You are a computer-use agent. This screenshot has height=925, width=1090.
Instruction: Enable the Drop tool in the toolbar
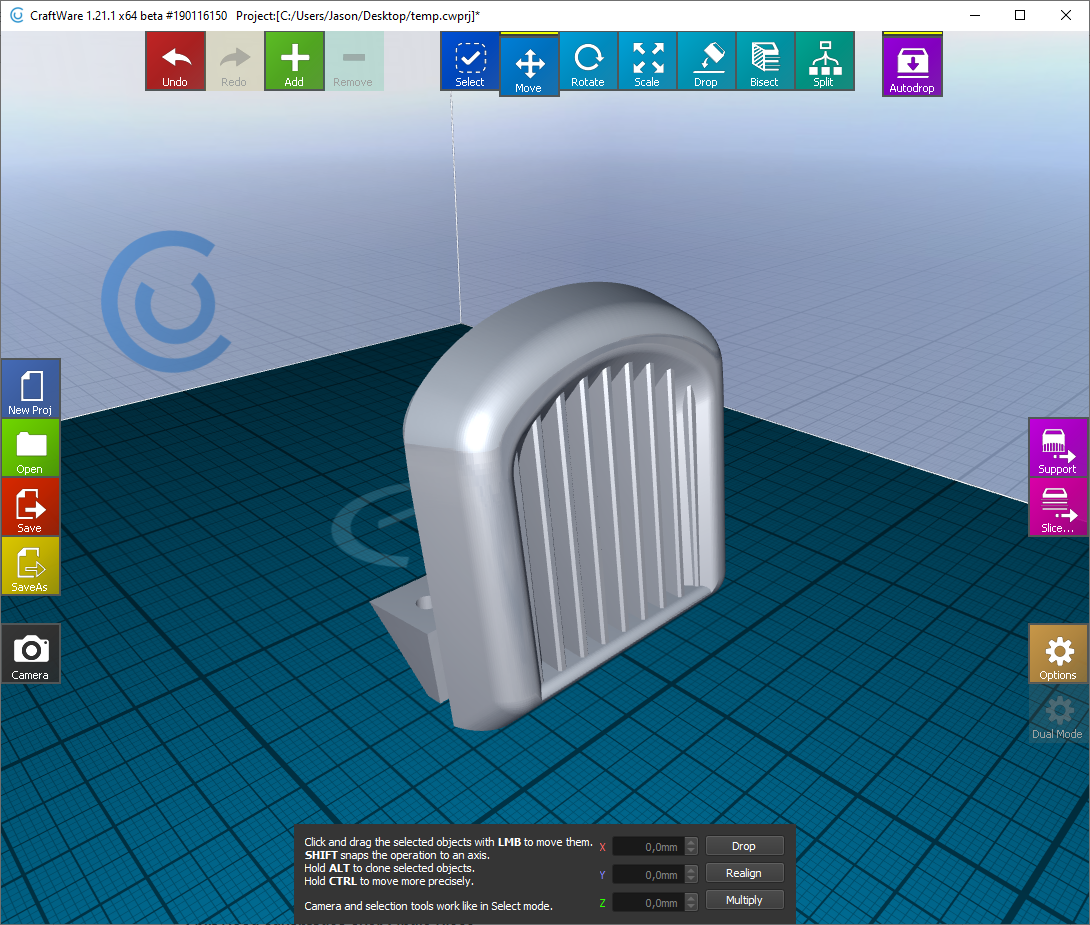pos(706,61)
